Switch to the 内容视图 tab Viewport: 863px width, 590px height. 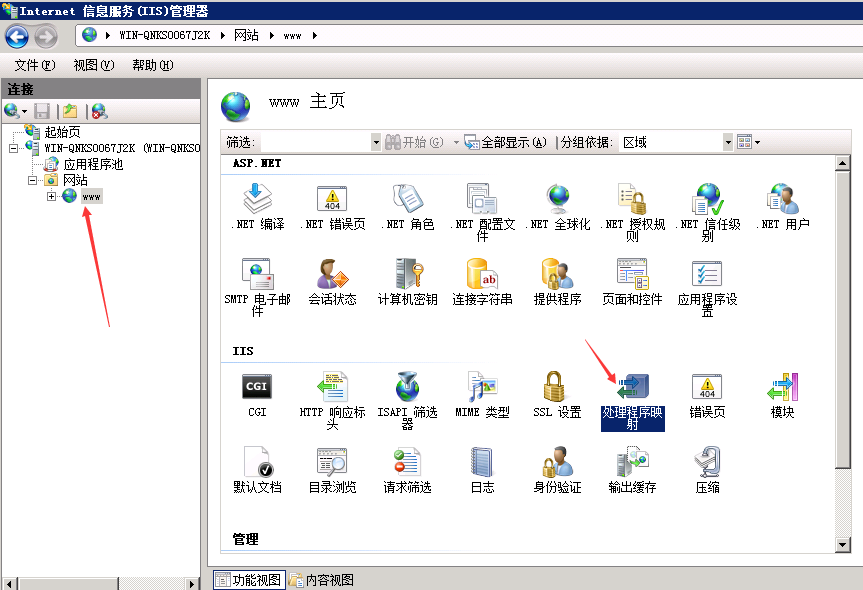[x=321, y=580]
